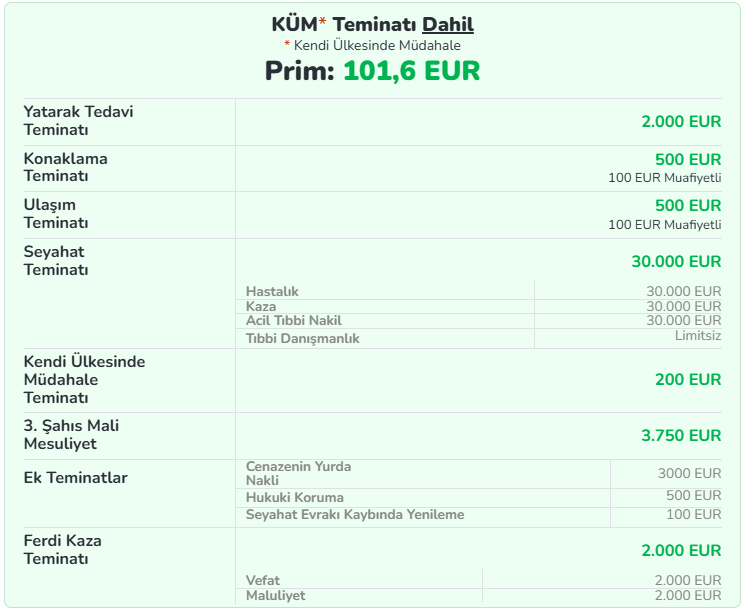Select the Ferdi Kaza Teminatı label
Image resolution: width=742 pixels, height=610 pixels.
pos(62,549)
